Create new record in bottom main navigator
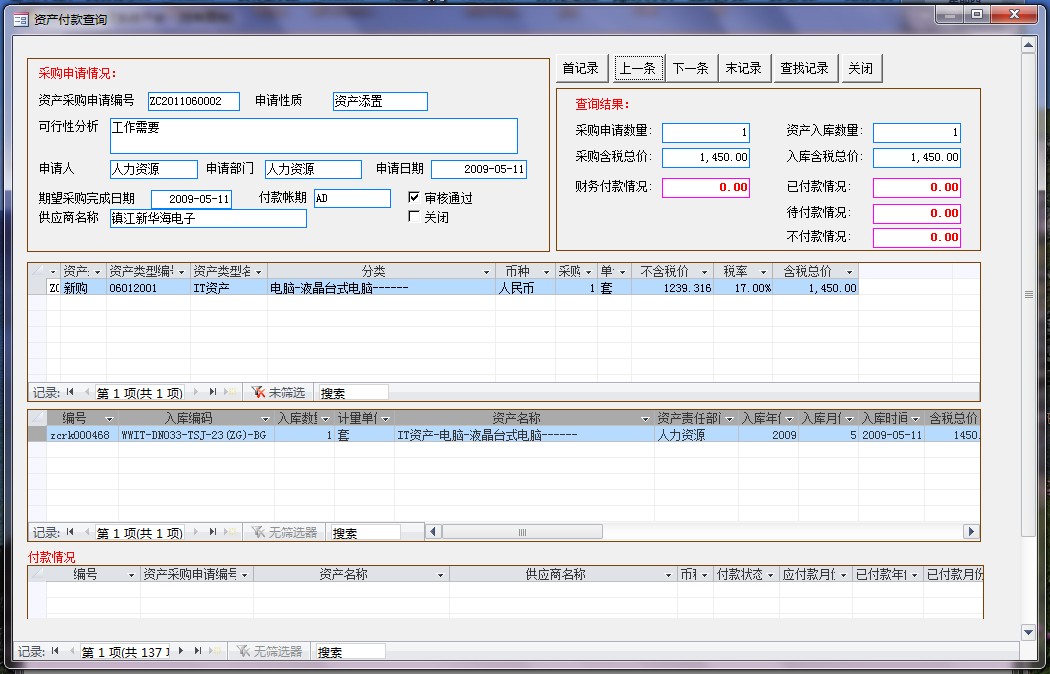Viewport: 1050px width, 674px height. pyautogui.click(x=215, y=651)
